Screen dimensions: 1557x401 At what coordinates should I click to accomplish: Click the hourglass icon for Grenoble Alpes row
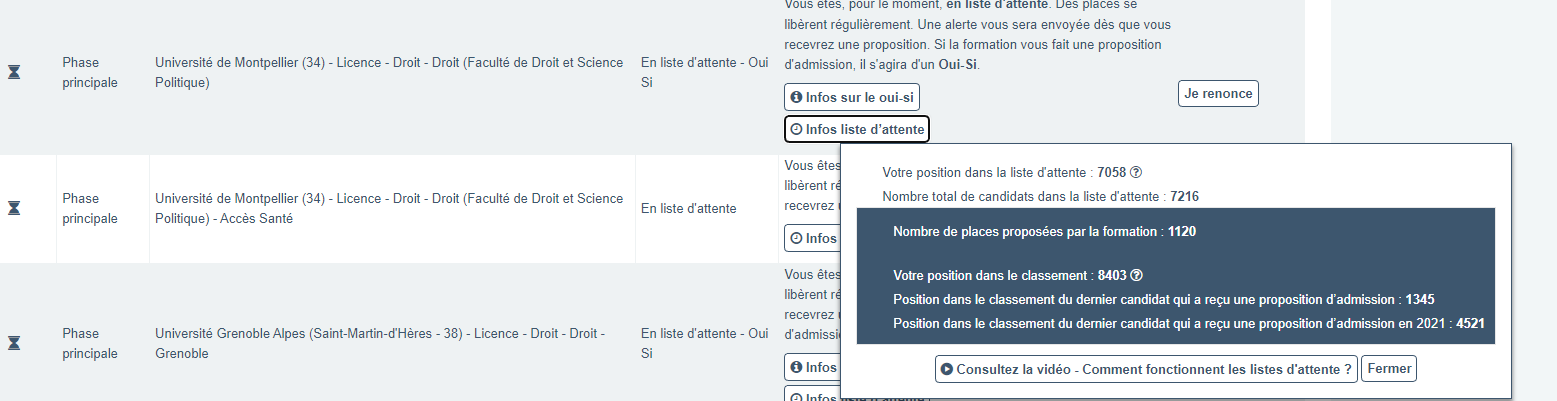[x=14, y=343]
